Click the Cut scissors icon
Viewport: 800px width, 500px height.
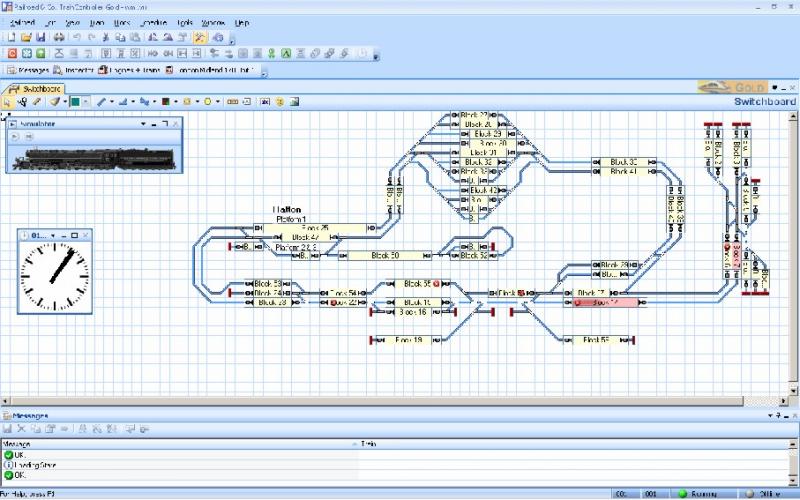106,37
